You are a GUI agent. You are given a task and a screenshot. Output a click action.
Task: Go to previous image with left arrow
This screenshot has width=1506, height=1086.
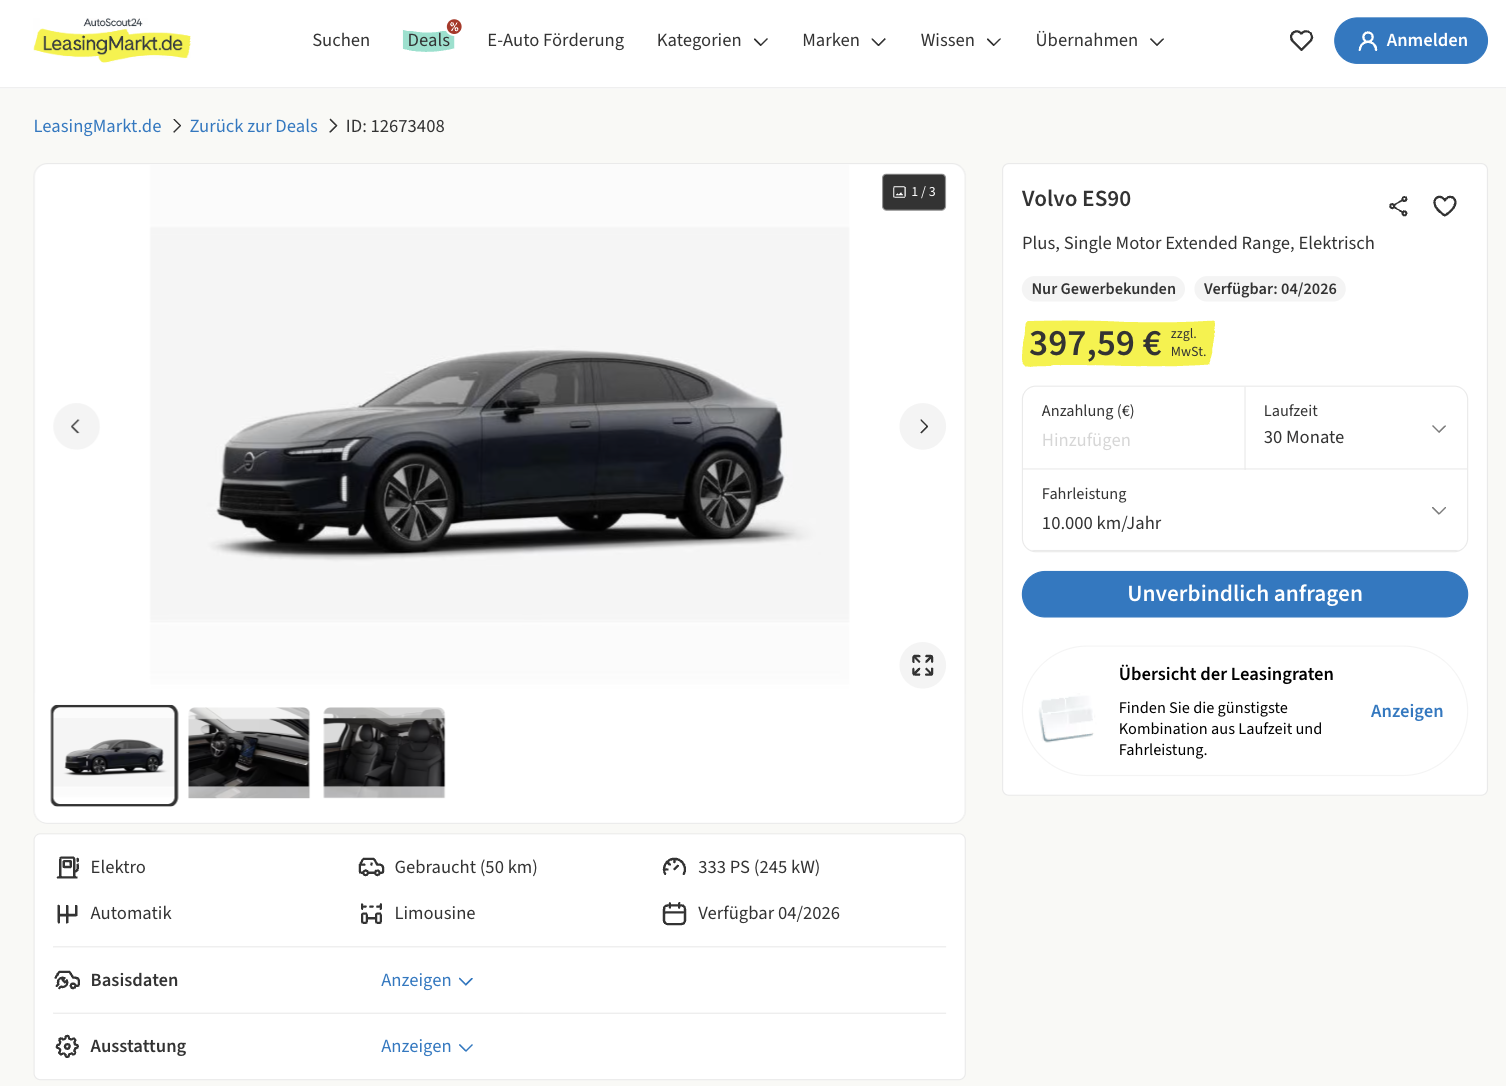76,427
